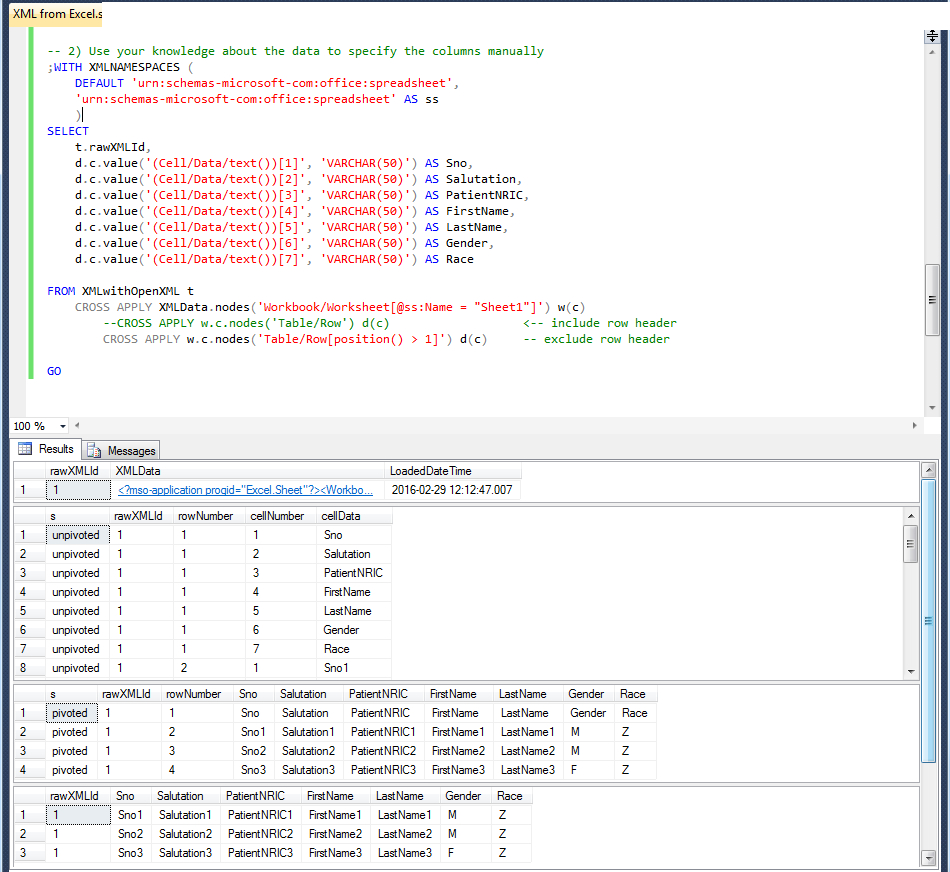
Task: Click the Messages tab page icon
Action: 95,450
